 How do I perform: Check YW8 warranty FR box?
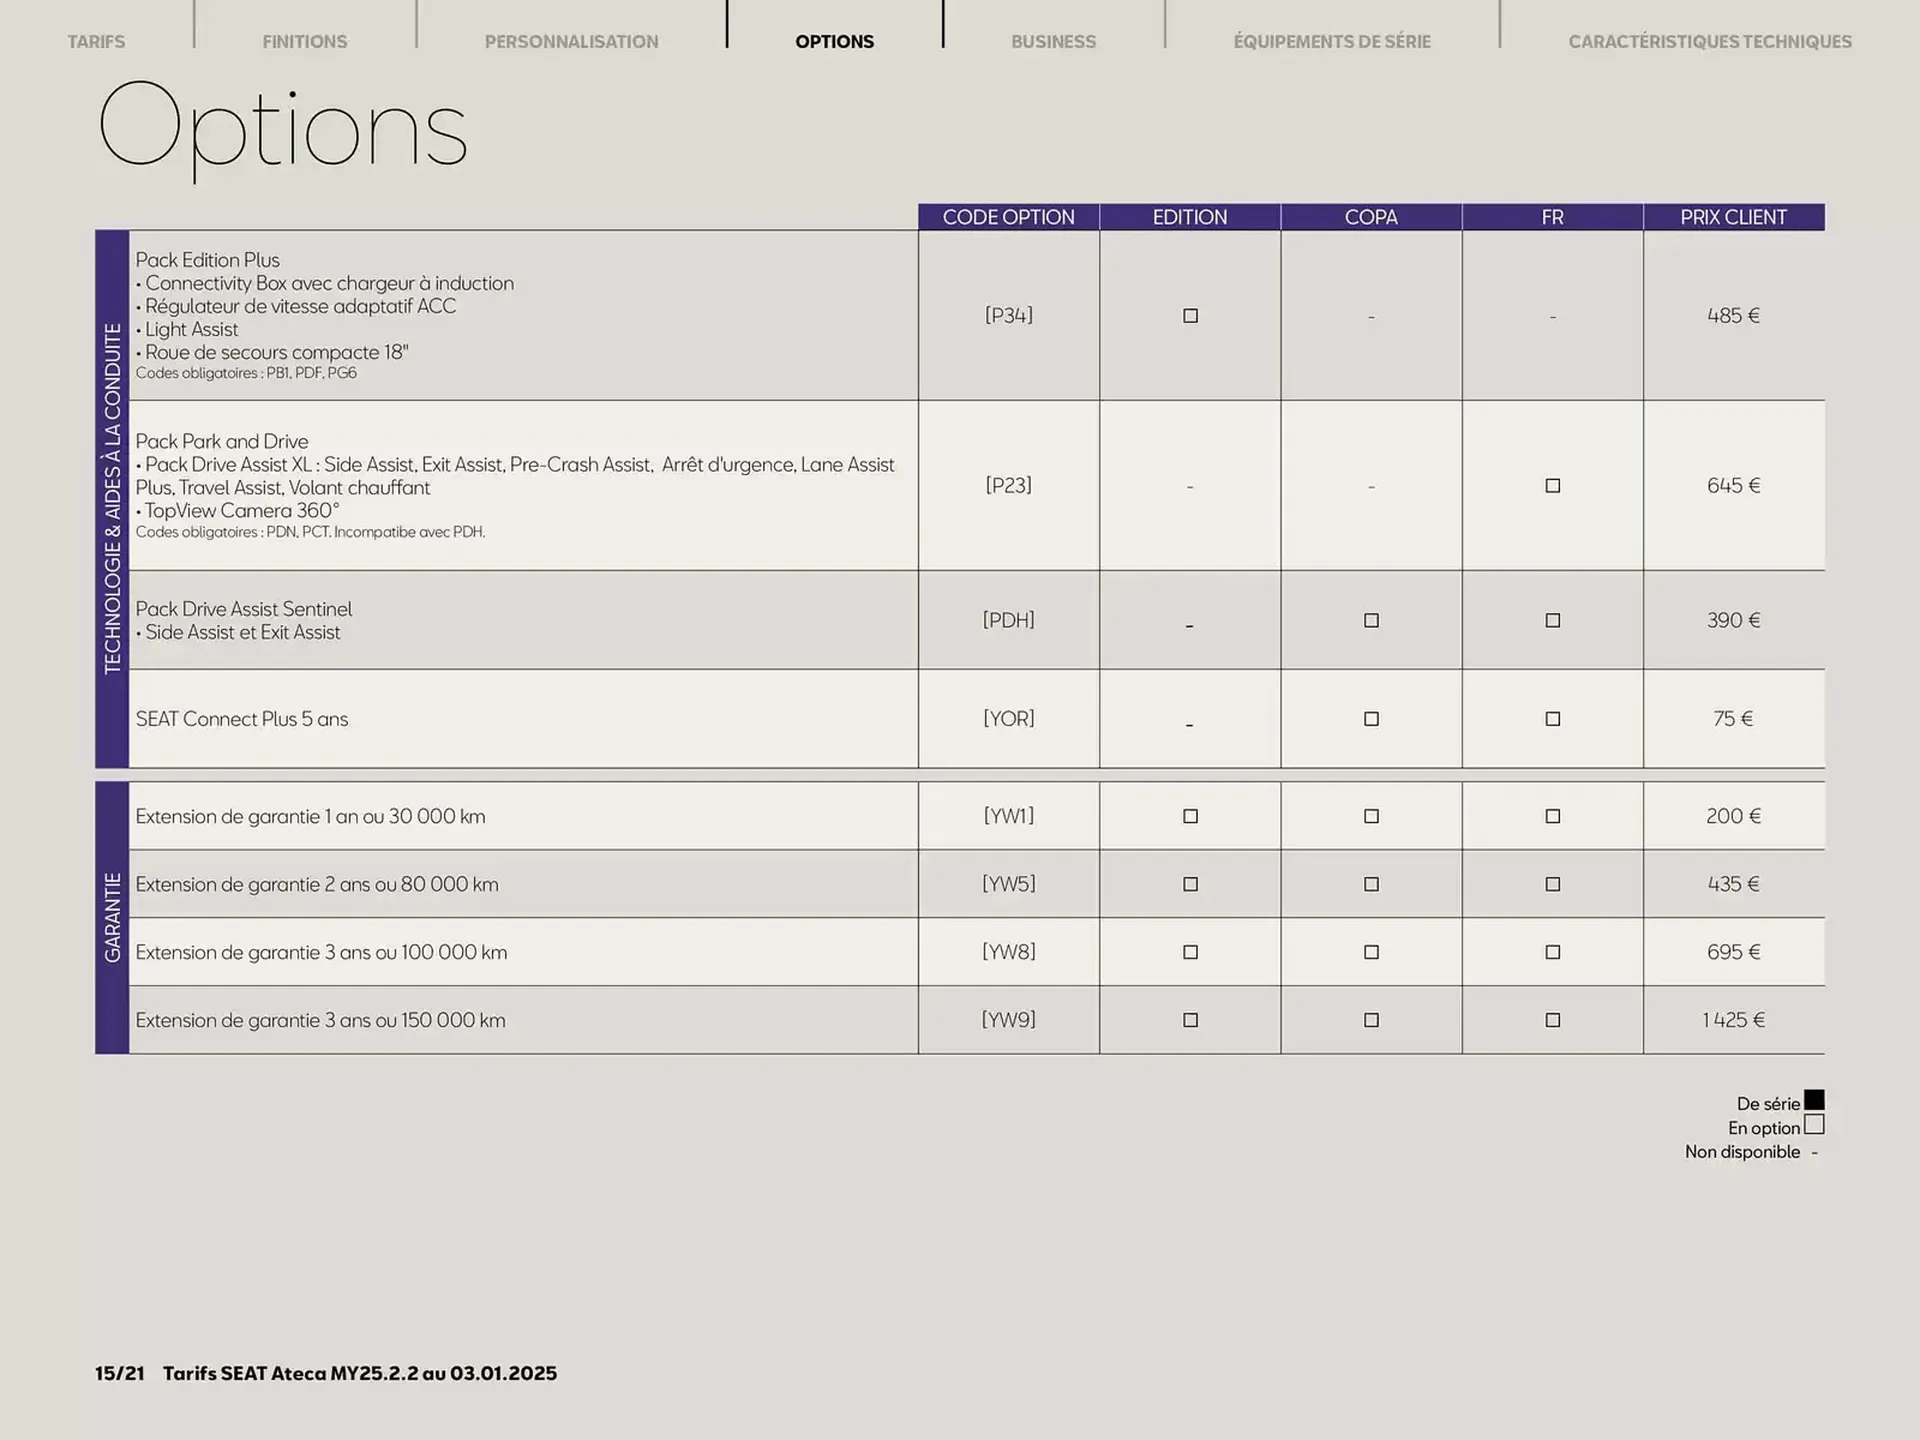click(x=1552, y=953)
